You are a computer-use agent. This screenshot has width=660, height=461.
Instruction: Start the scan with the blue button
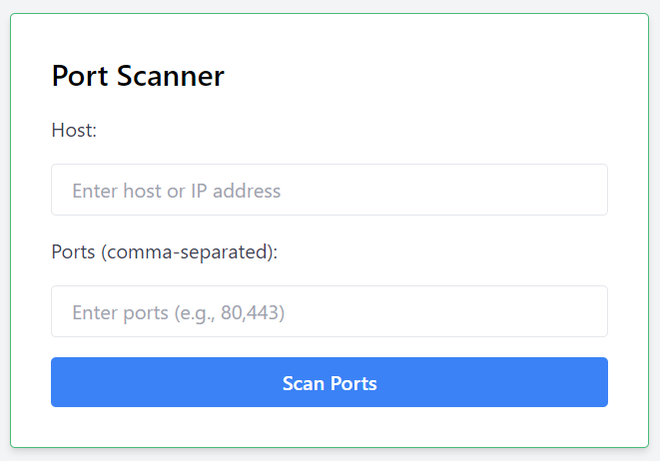point(329,383)
